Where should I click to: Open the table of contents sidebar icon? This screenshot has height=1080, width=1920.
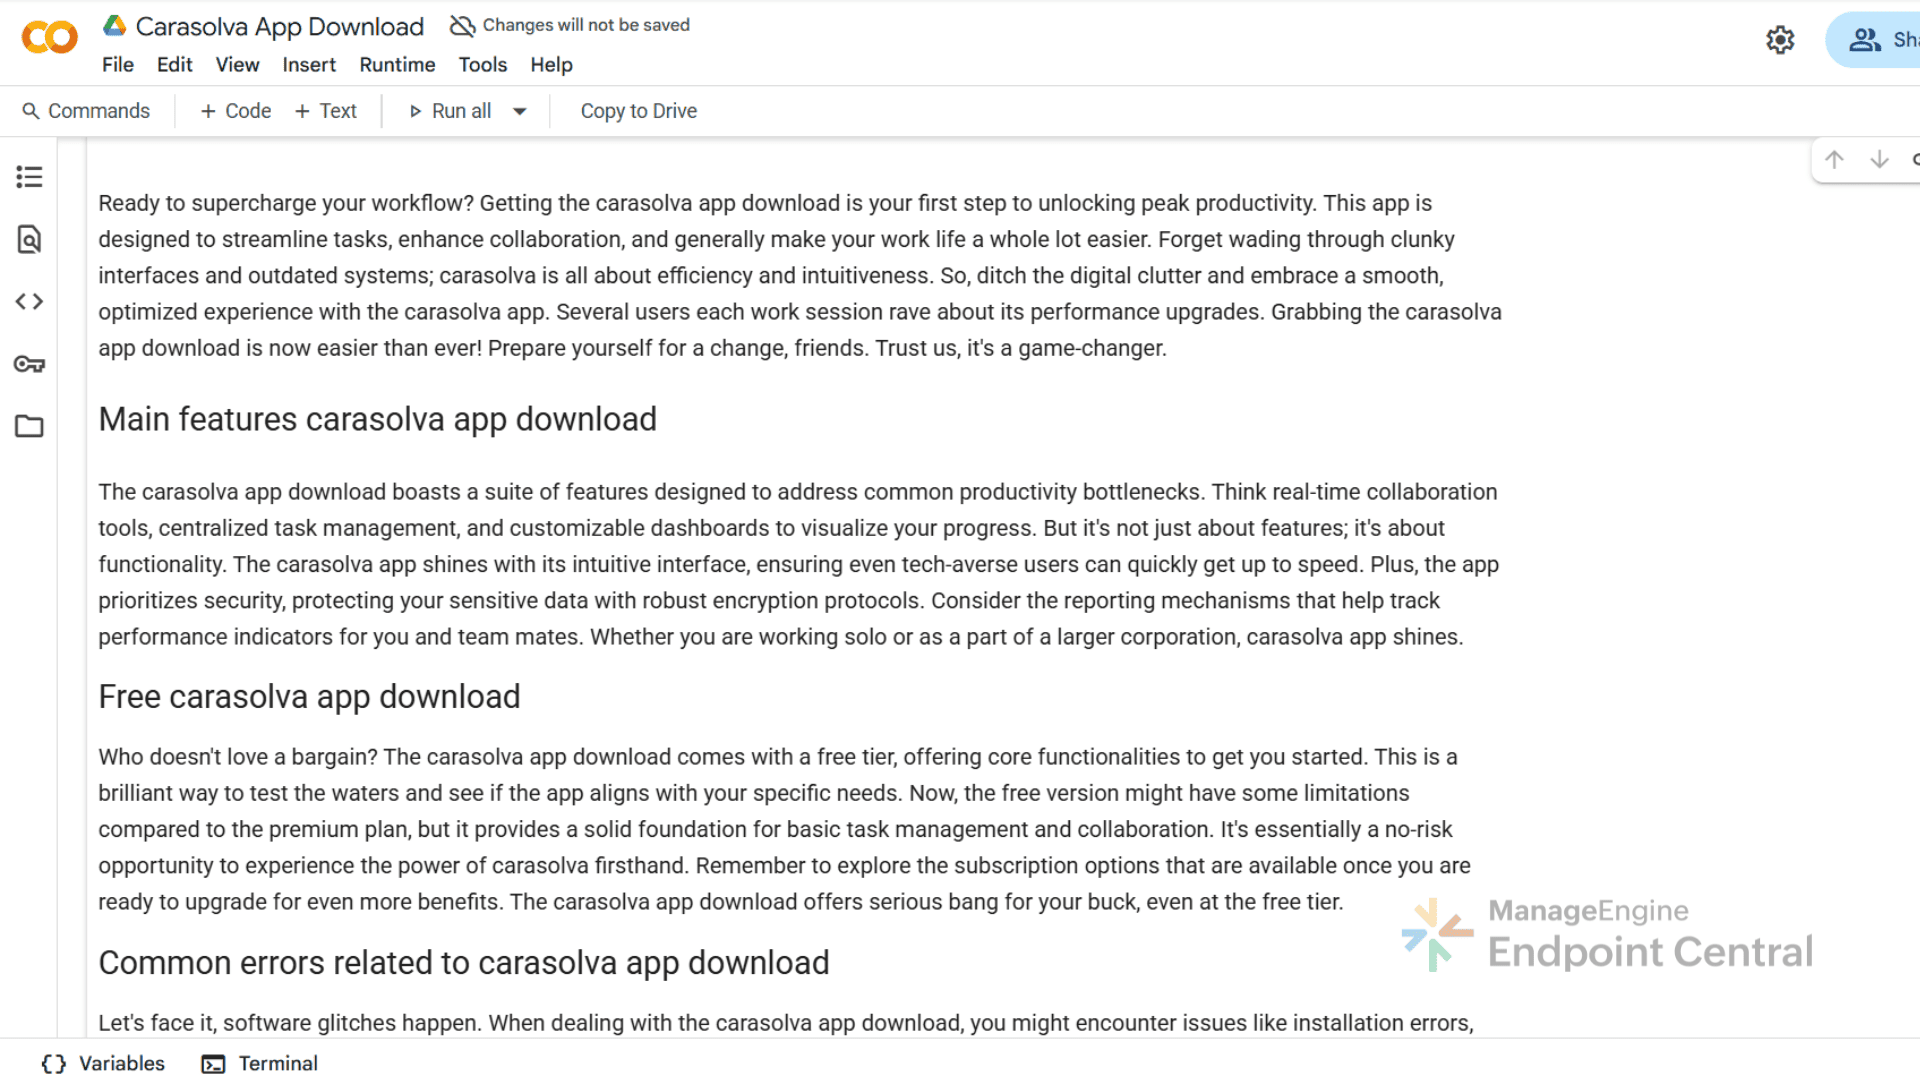pyautogui.click(x=29, y=177)
